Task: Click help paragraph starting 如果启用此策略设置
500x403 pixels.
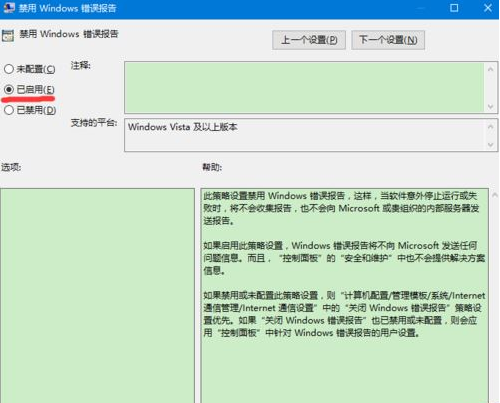Action: pyautogui.click(x=344, y=258)
